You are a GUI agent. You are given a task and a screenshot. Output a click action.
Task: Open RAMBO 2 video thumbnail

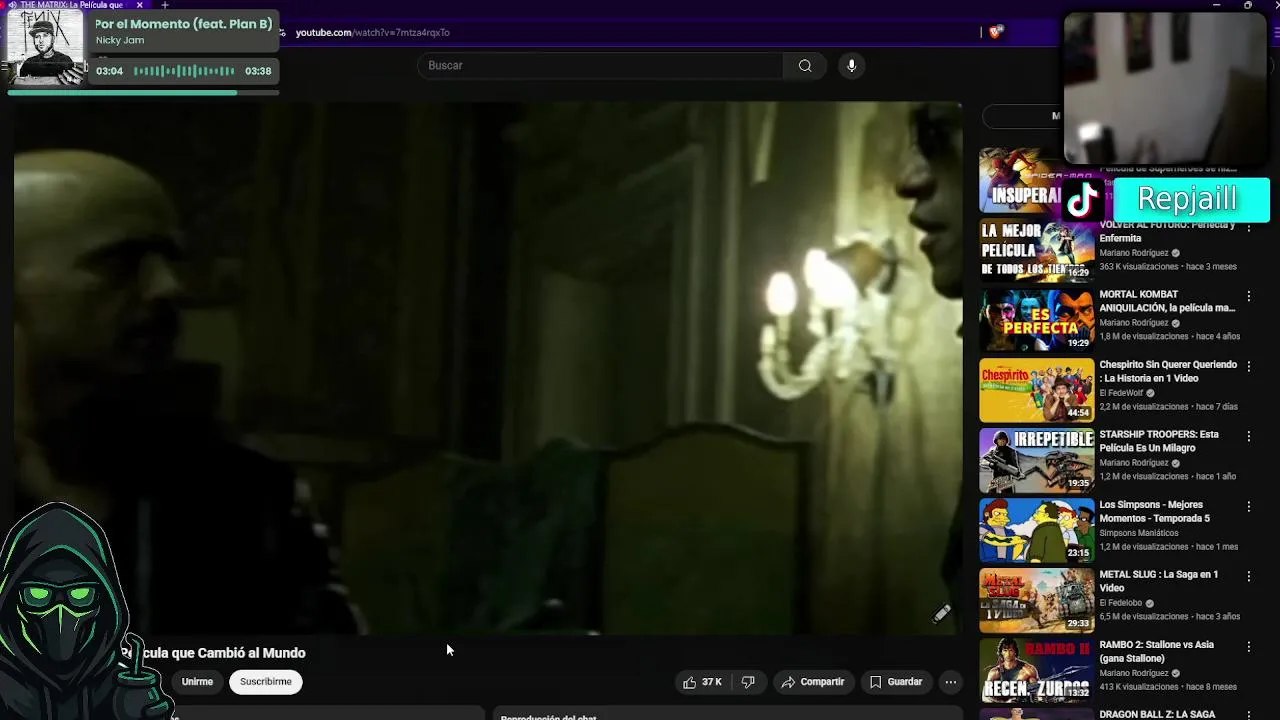pos(1037,671)
